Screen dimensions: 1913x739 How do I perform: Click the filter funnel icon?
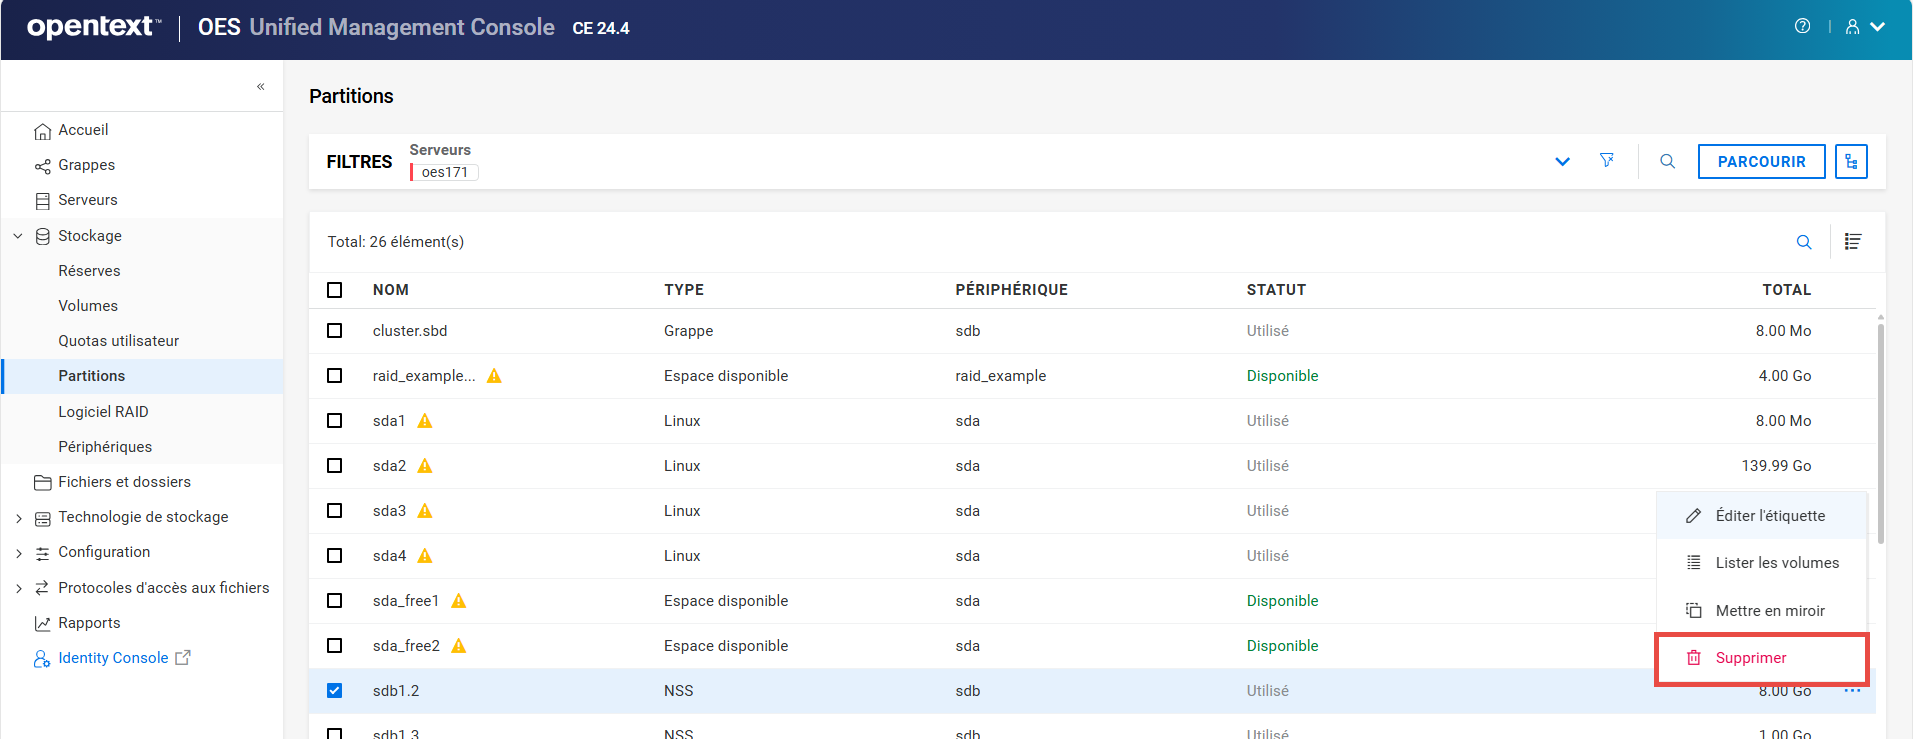(x=1607, y=161)
